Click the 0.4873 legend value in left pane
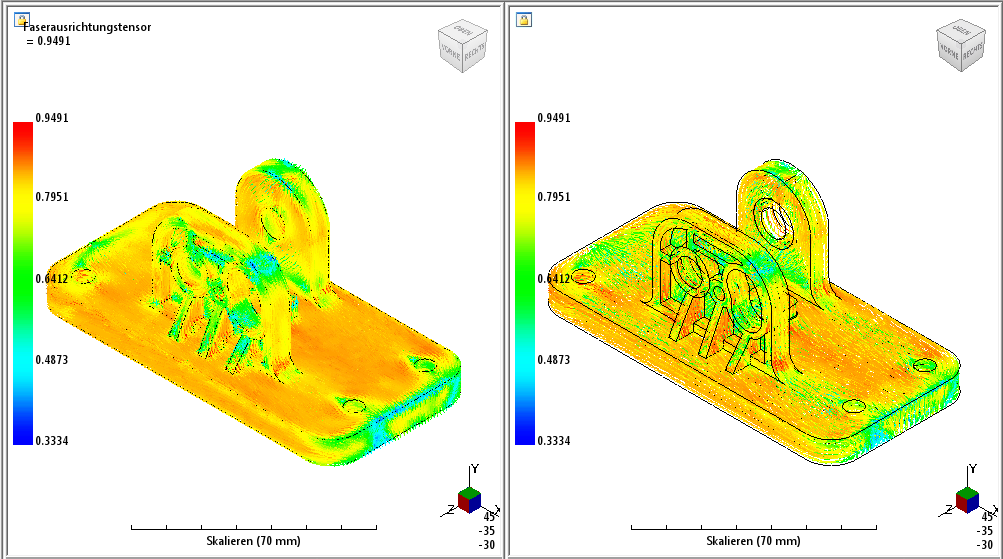Image resolution: width=1003 pixels, height=559 pixels. click(x=52, y=359)
